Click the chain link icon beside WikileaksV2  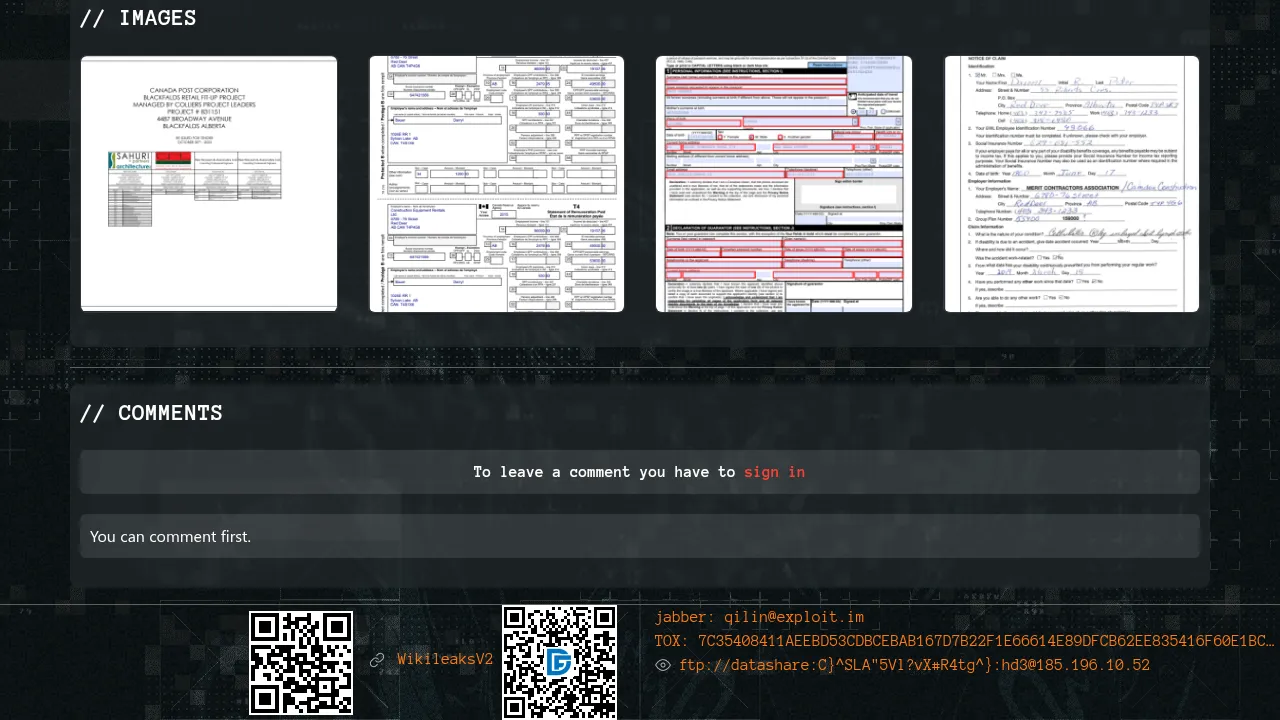pyautogui.click(x=377, y=660)
